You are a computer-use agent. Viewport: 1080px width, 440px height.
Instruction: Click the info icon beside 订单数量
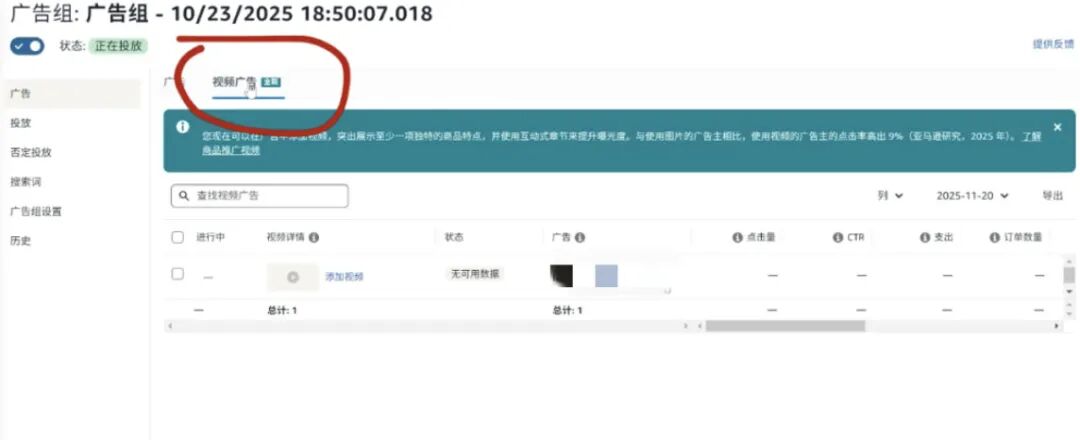[x=995, y=238]
